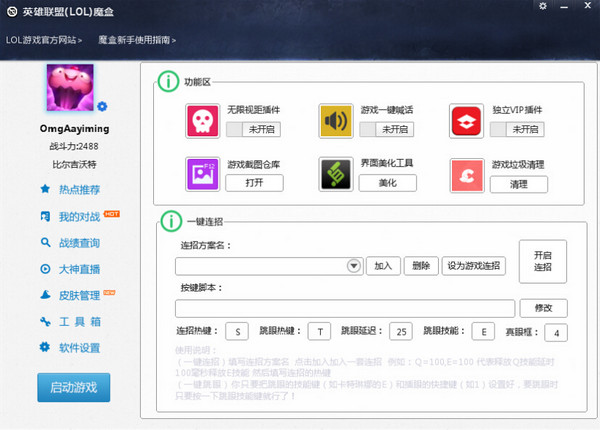Click the magnifier icon beside 战绩查询
The width and height of the screenshot is (600, 430).
pyautogui.click(x=45, y=242)
